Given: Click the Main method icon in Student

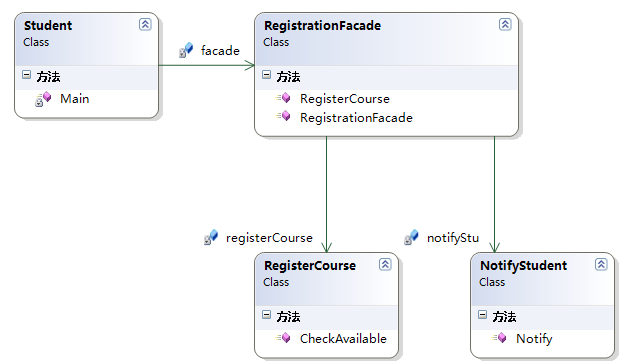Looking at the screenshot, I should coord(43,99).
